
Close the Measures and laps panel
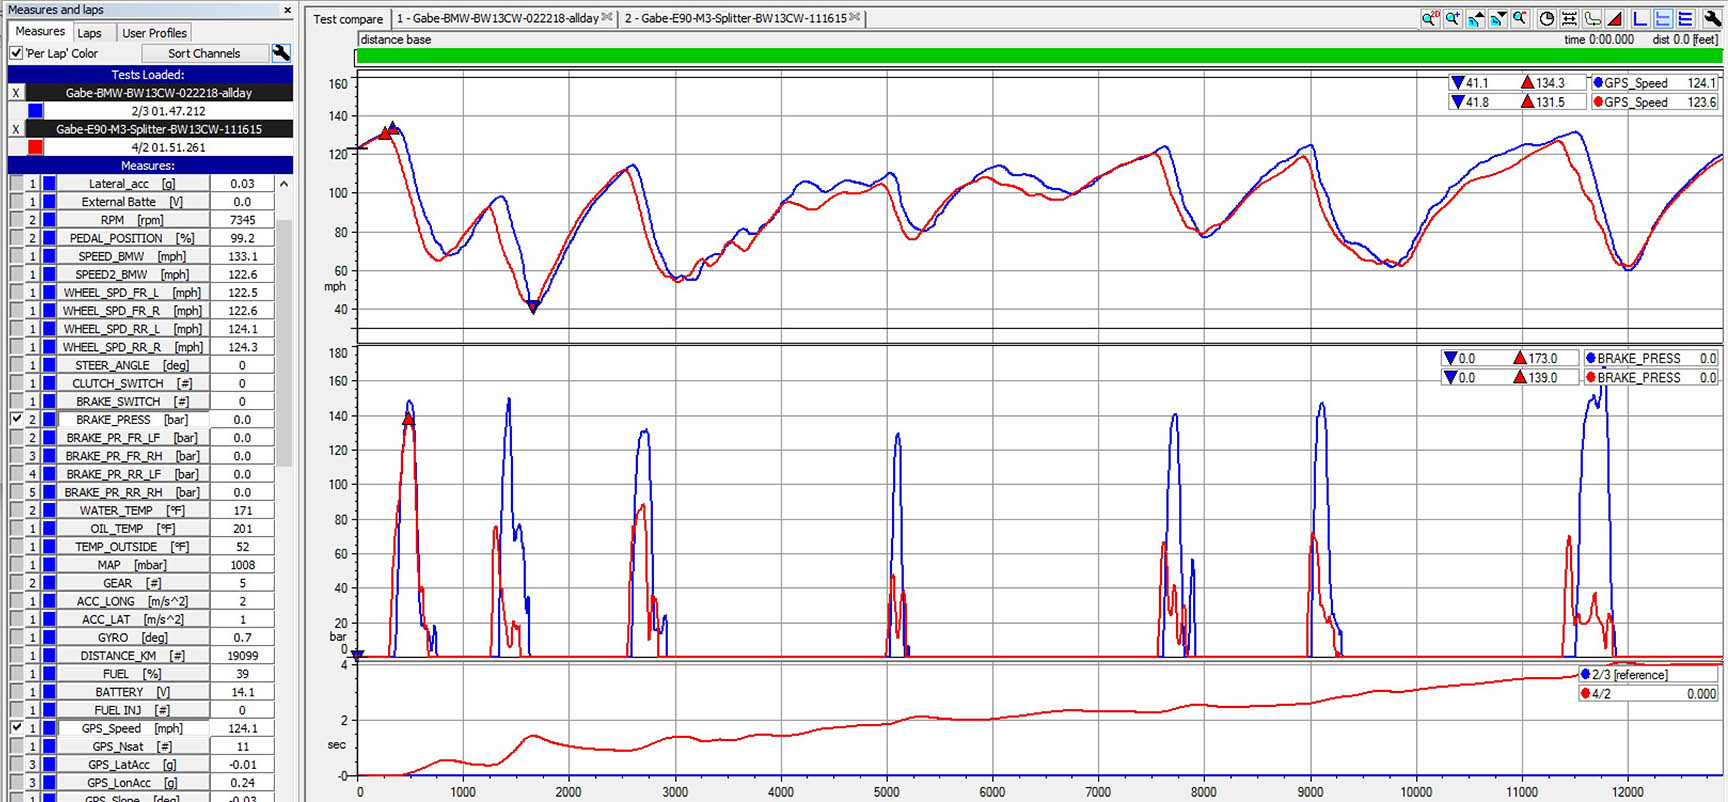(287, 10)
